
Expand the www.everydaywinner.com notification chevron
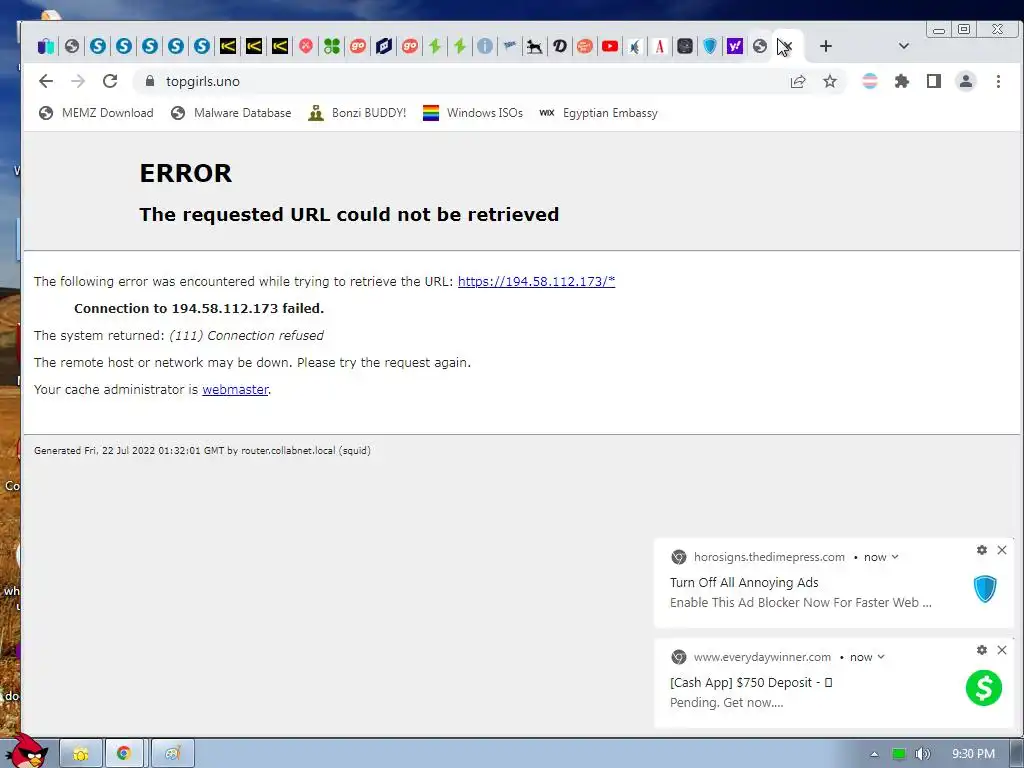point(881,657)
